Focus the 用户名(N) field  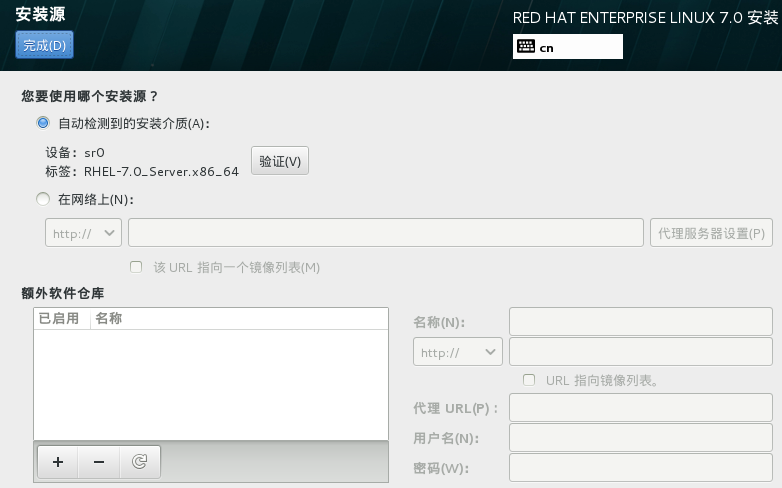click(641, 438)
